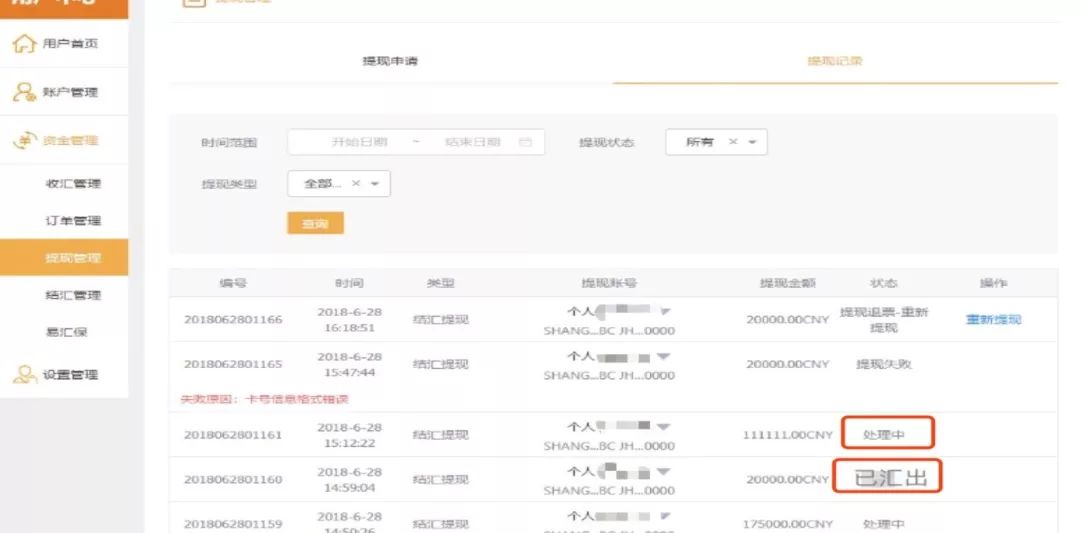
Task: Click order number 2018062801159
Action: 233,524
